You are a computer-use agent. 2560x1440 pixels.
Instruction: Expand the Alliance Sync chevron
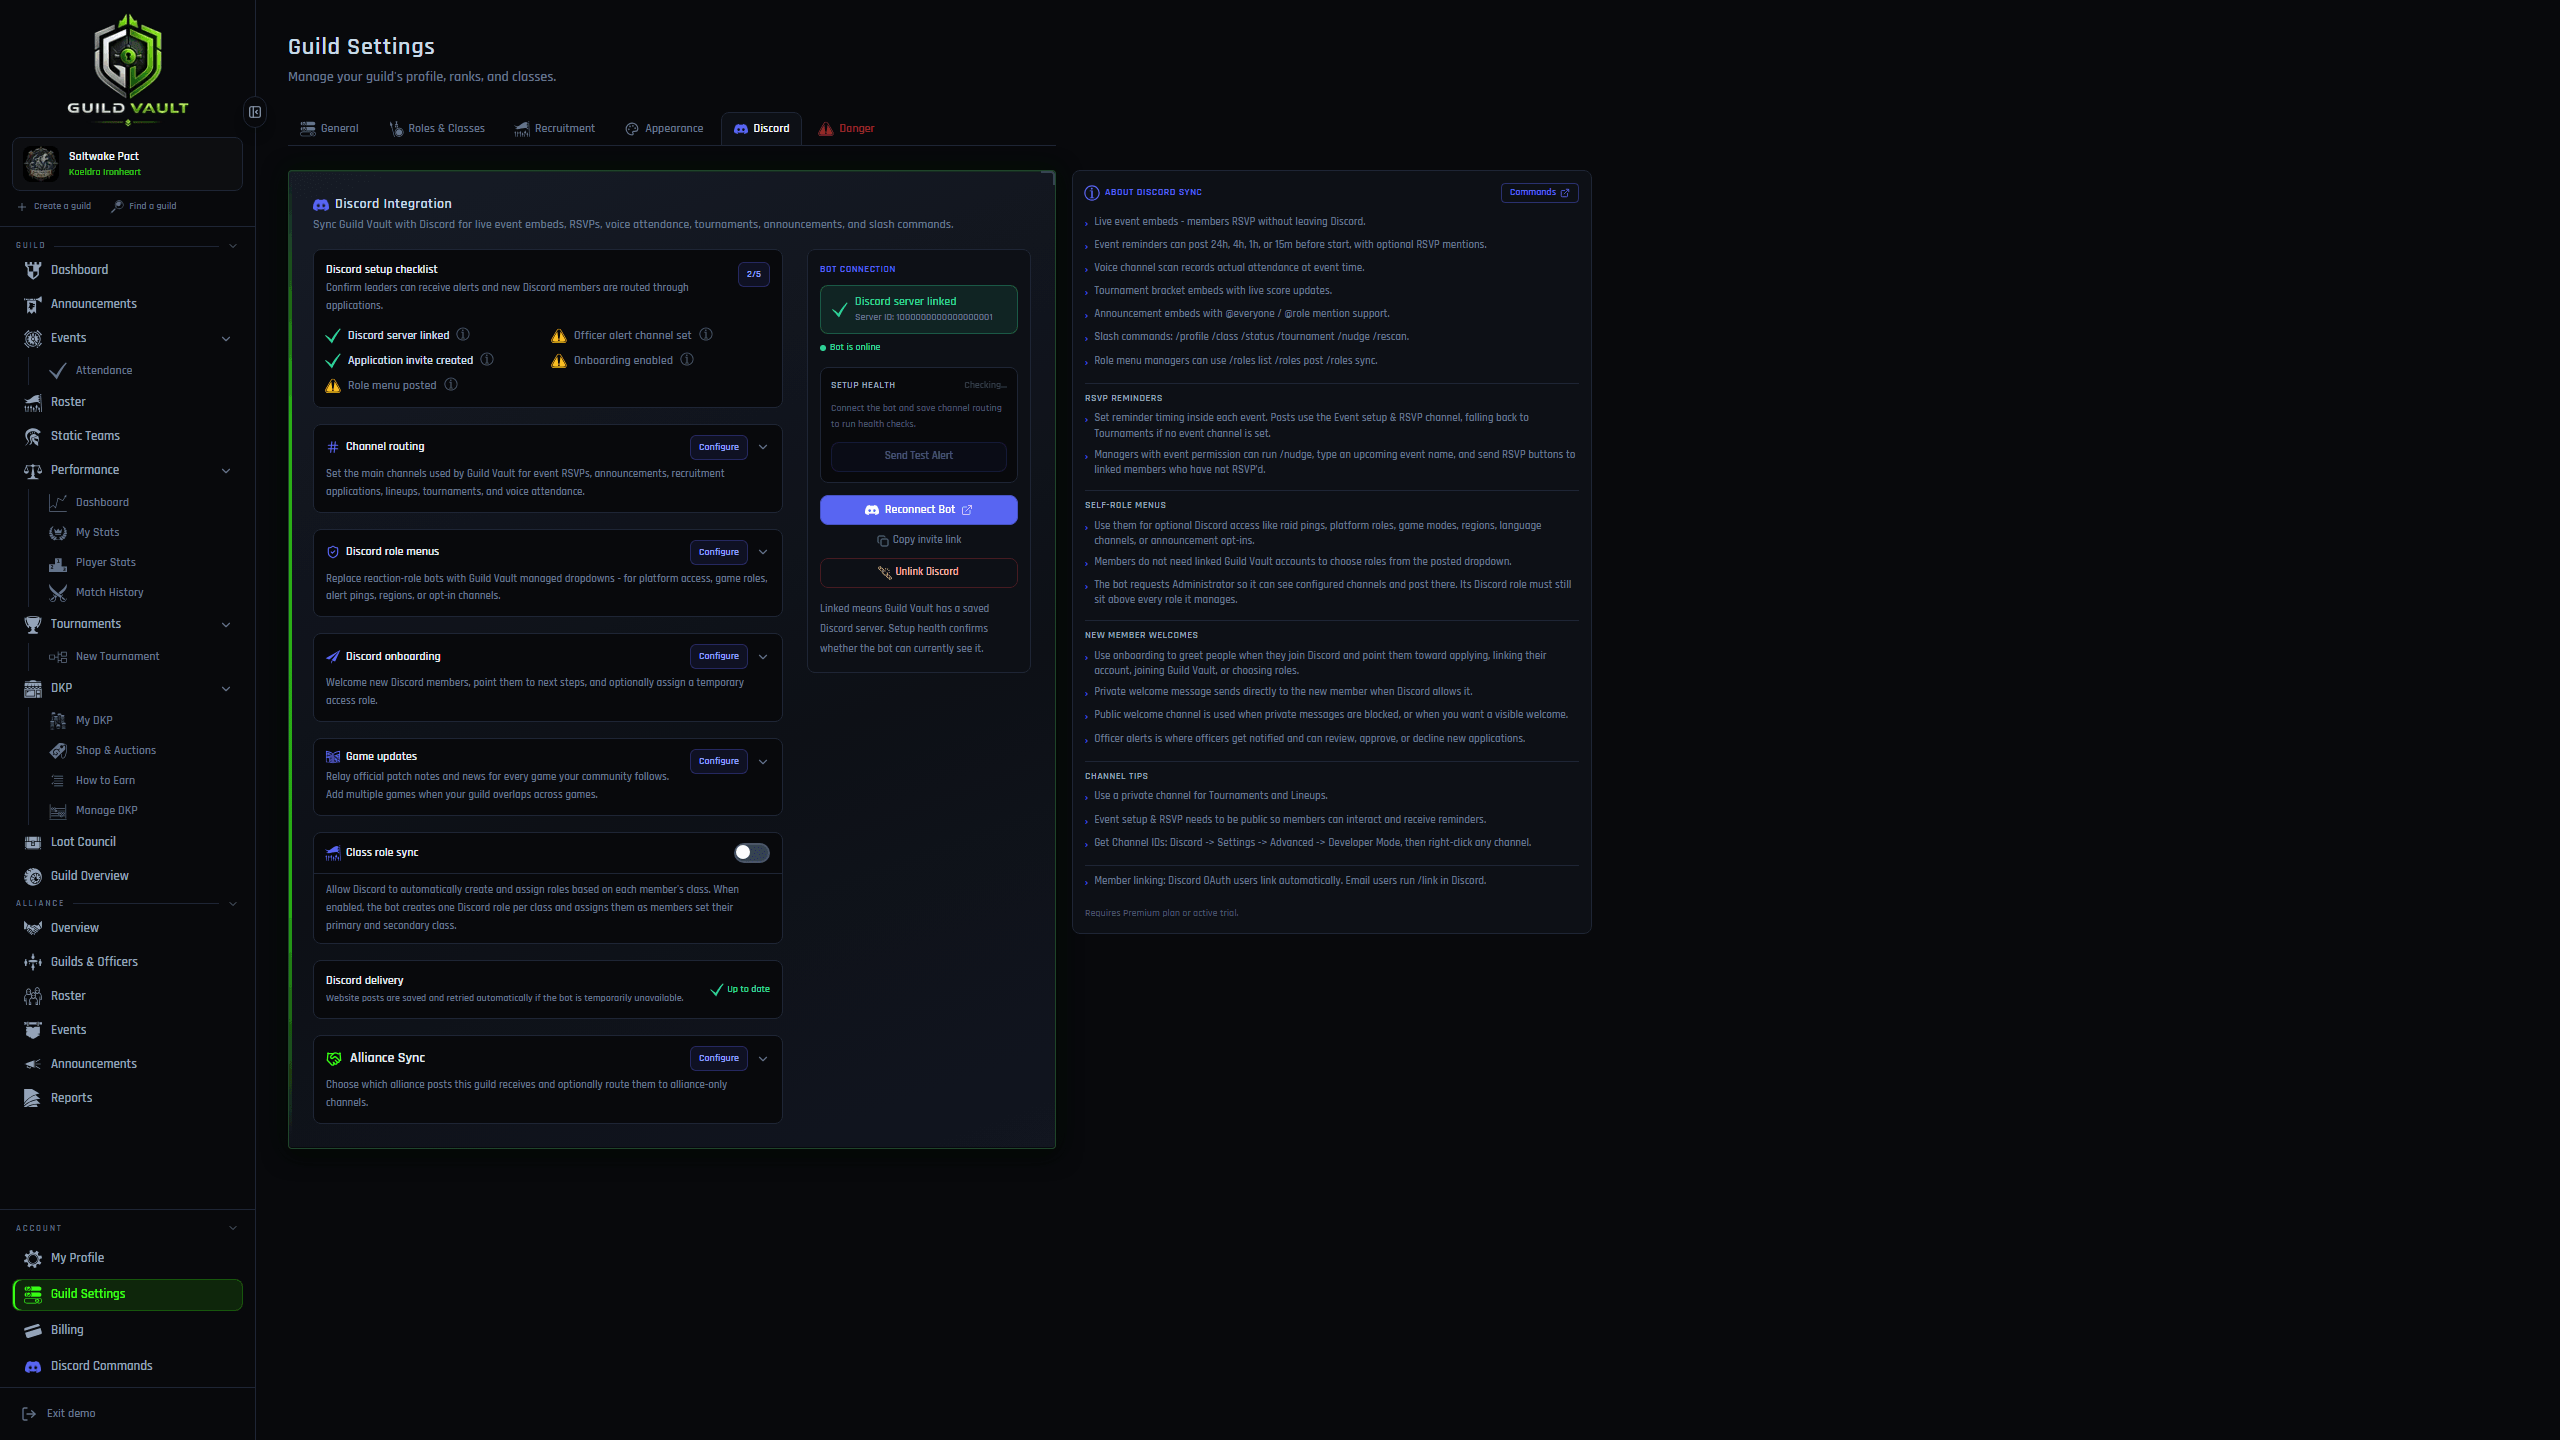click(x=763, y=1059)
